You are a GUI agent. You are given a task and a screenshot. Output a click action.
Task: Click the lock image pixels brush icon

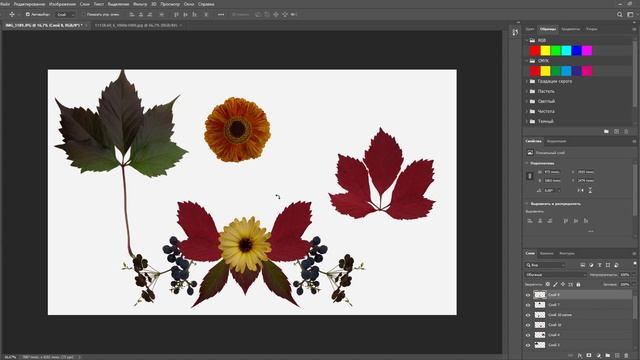(x=556, y=284)
